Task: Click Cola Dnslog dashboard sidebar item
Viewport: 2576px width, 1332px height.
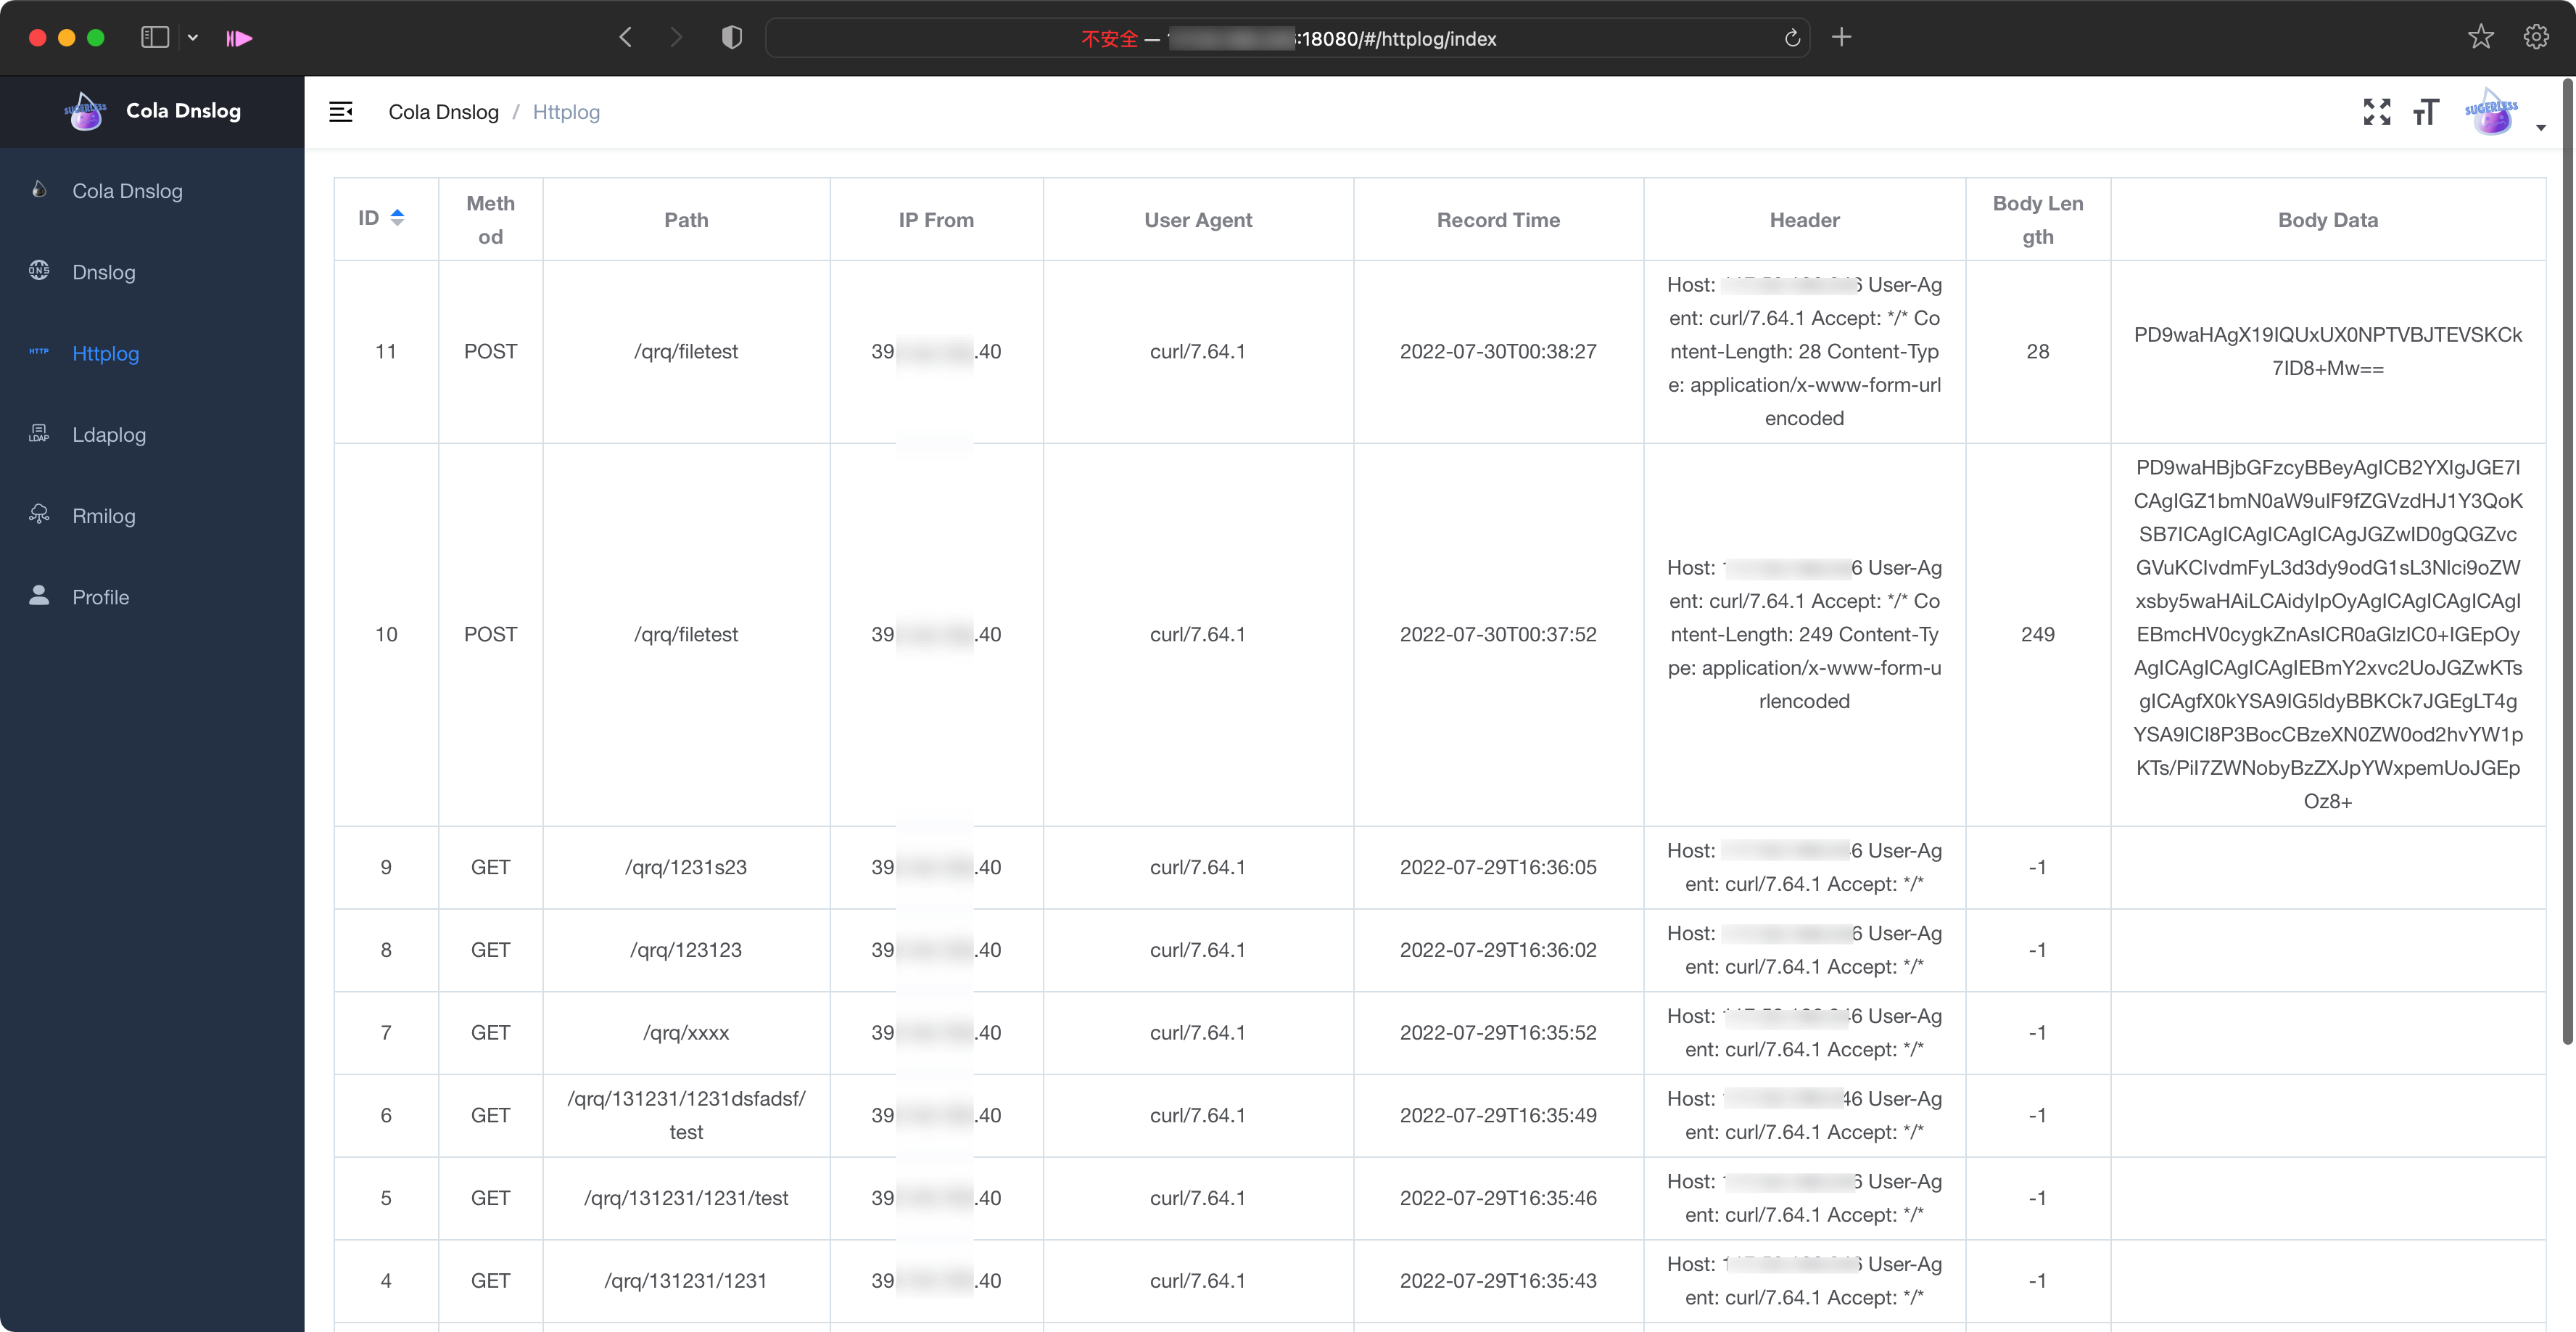Action: 127,191
